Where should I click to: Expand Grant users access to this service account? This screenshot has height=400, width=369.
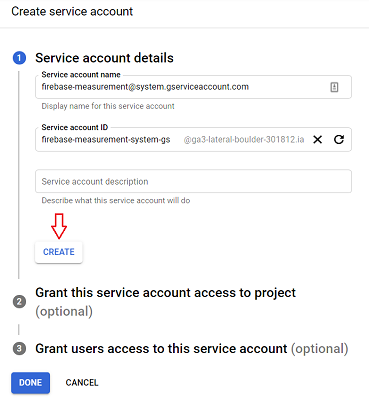tap(192, 349)
